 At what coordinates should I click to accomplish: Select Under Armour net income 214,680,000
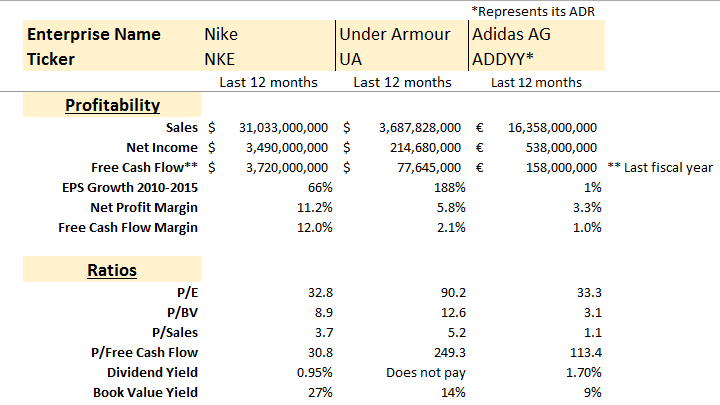(x=420, y=147)
